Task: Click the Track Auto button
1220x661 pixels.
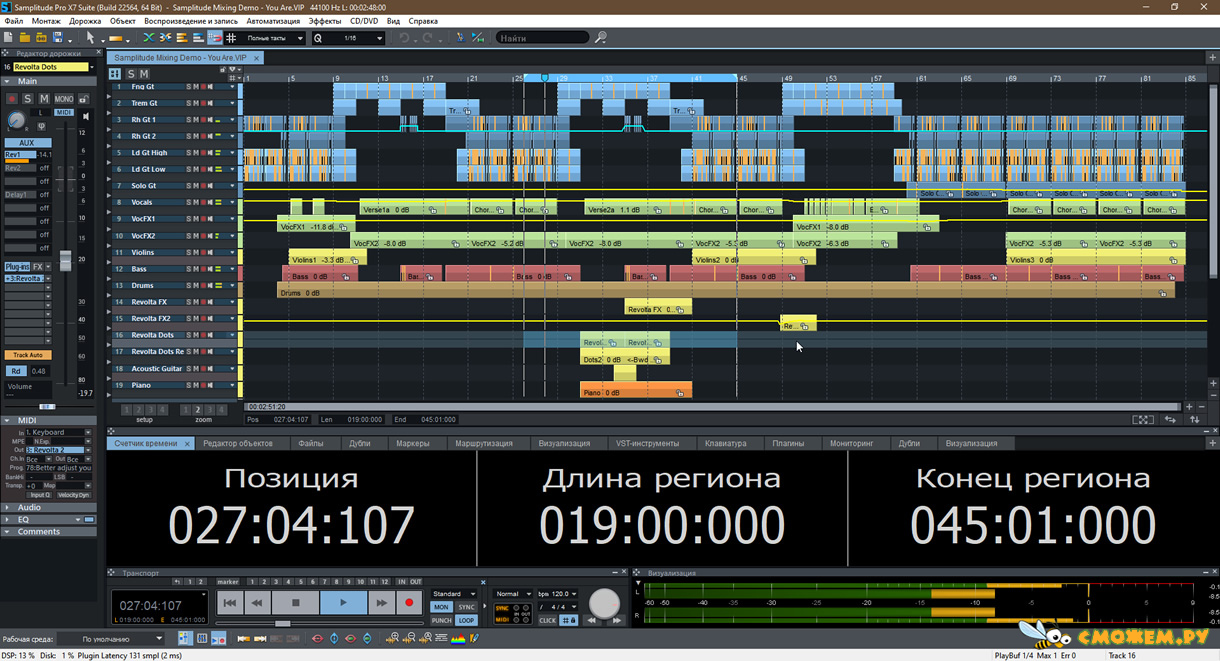Action: tap(27, 355)
